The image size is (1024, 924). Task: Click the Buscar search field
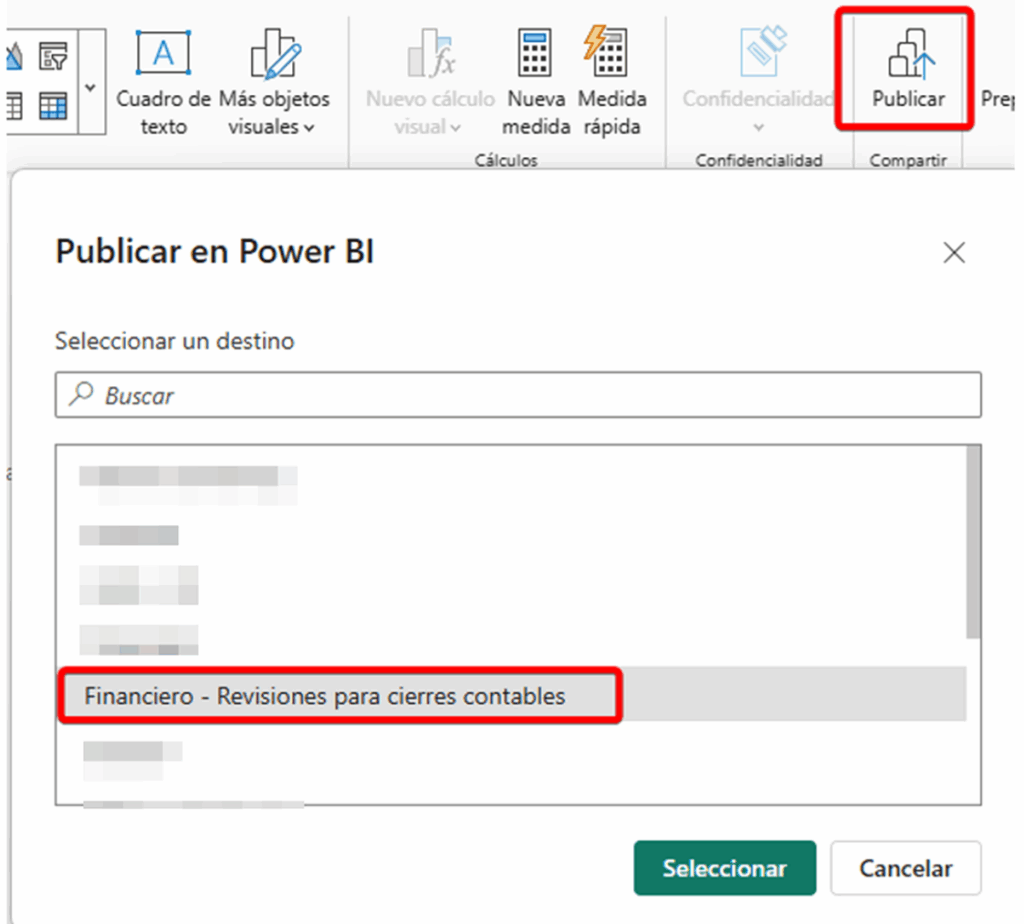click(x=518, y=395)
